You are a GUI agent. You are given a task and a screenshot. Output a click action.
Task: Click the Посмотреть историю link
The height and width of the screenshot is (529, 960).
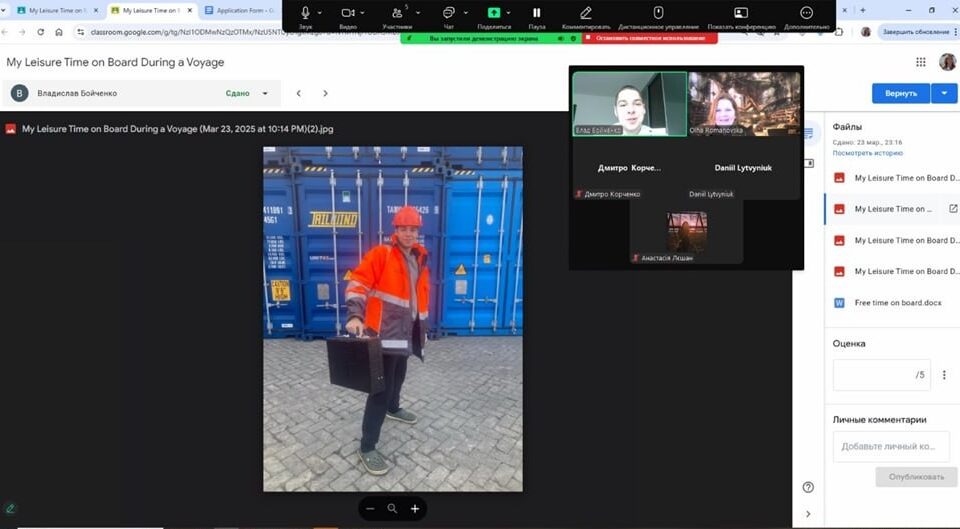point(868,153)
